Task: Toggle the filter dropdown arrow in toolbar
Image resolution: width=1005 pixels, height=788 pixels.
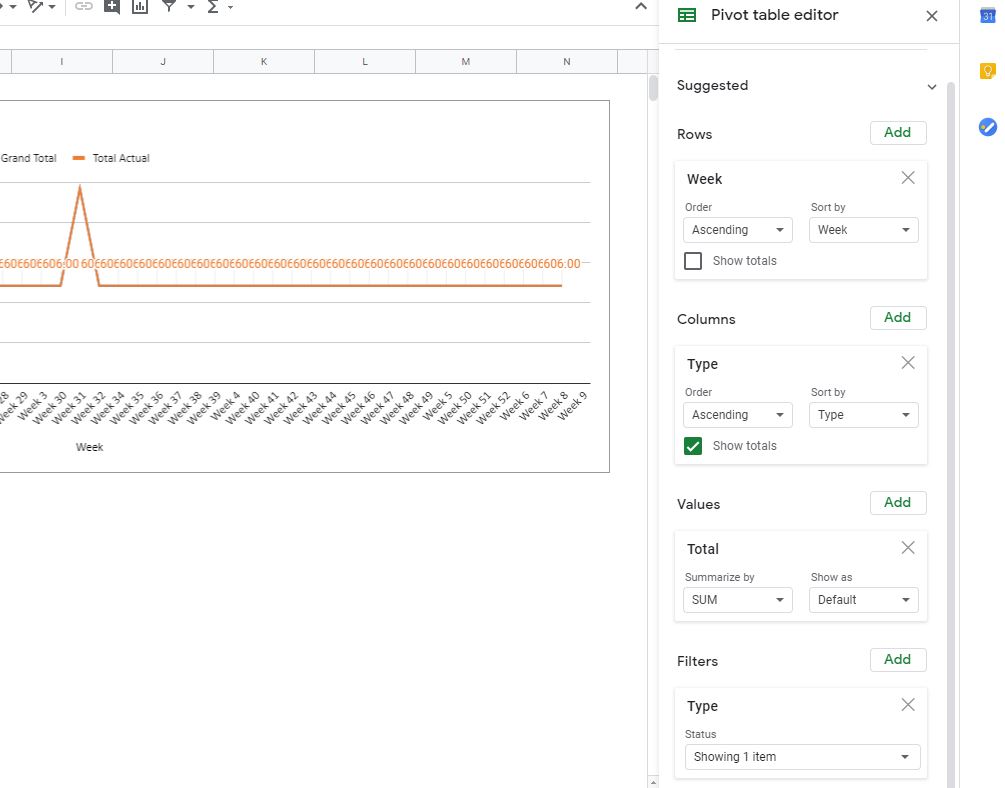Action: pyautogui.click(x=190, y=7)
